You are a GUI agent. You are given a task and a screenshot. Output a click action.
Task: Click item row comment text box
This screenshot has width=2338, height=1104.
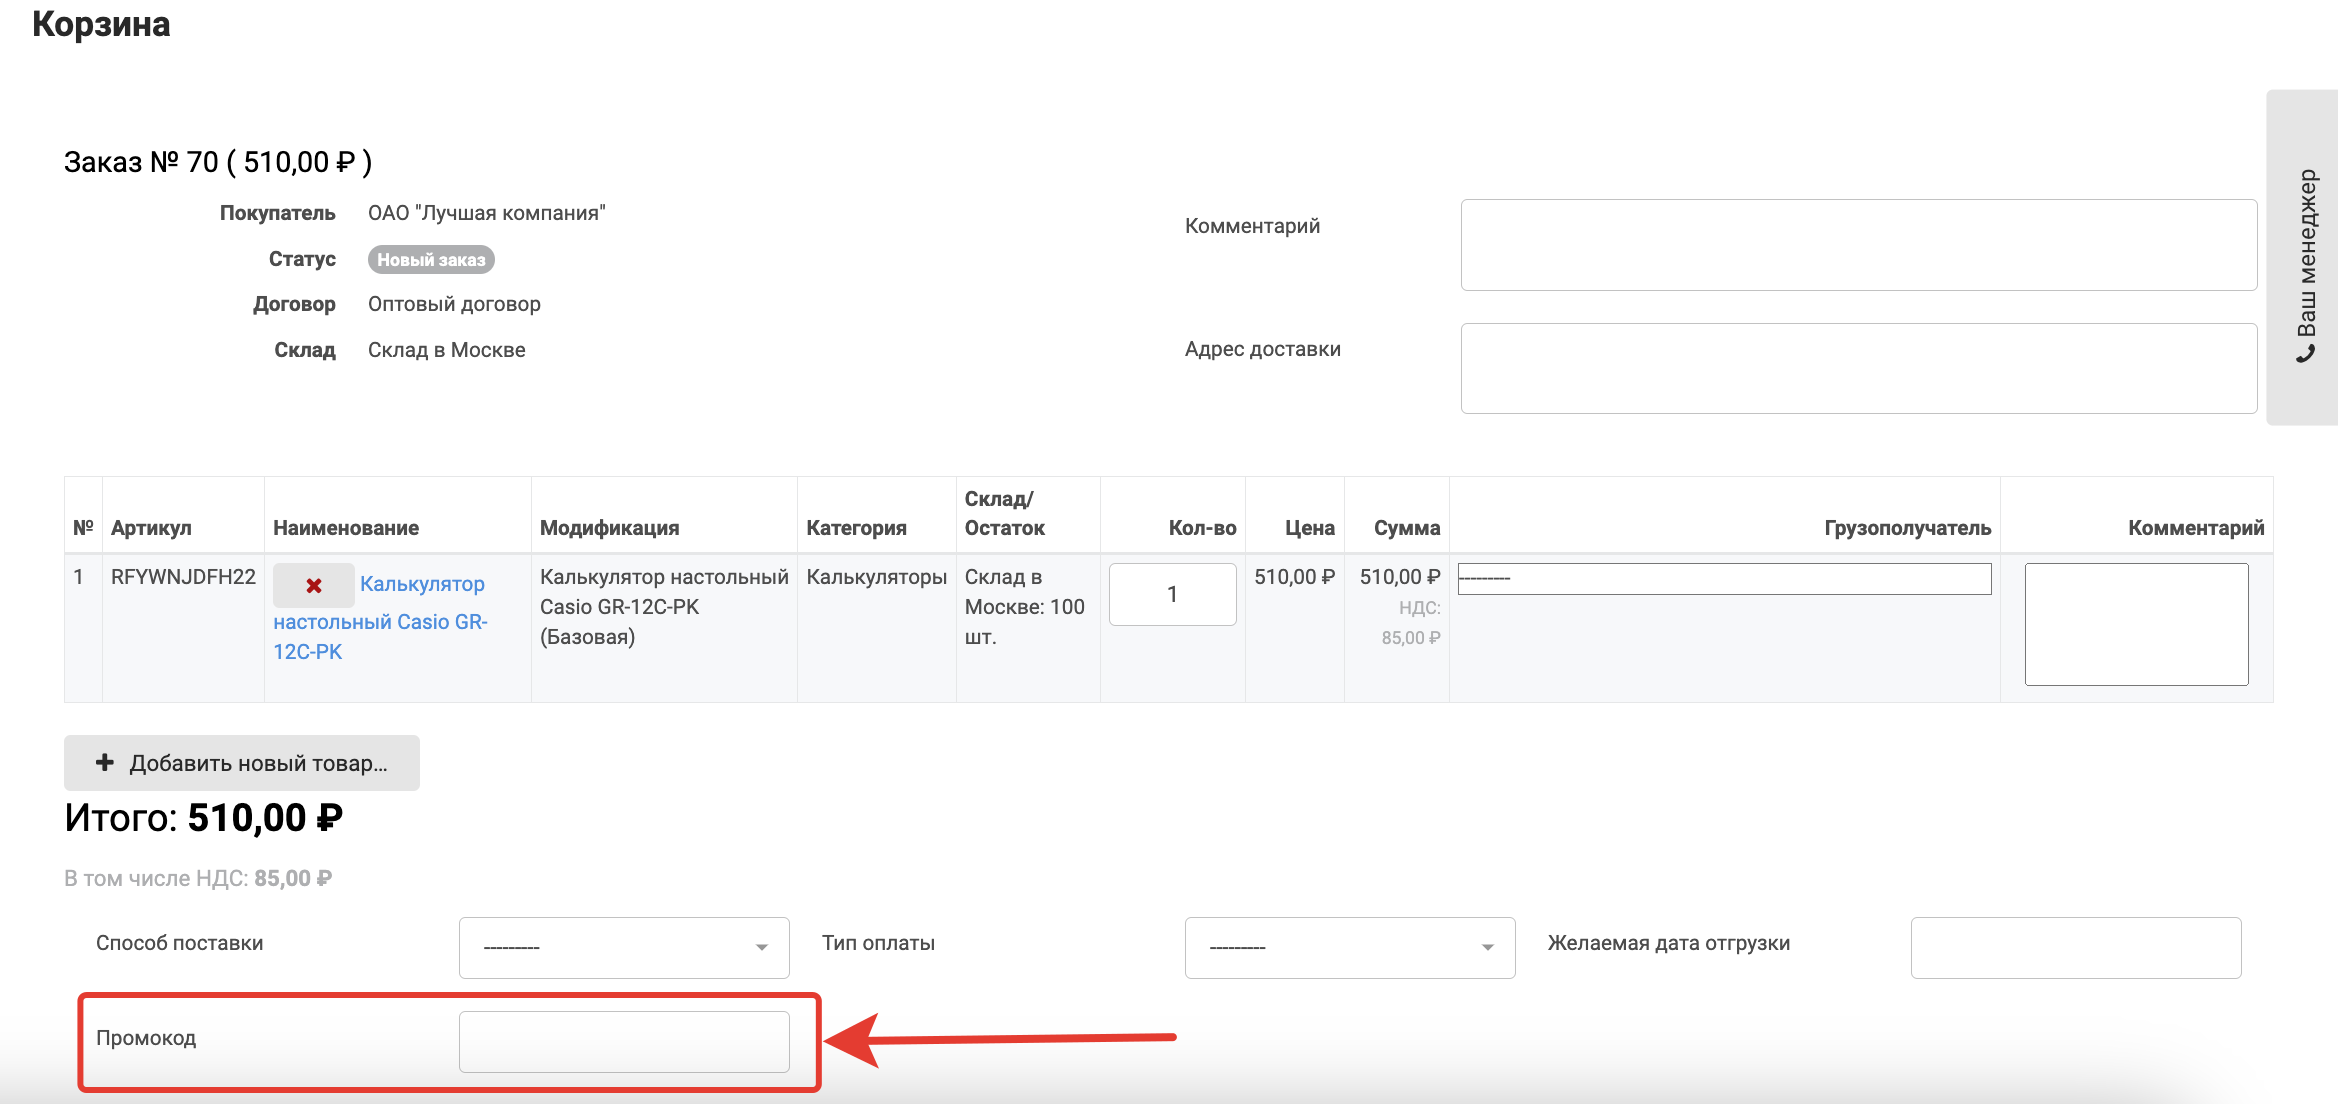(x=2136, y=624)
